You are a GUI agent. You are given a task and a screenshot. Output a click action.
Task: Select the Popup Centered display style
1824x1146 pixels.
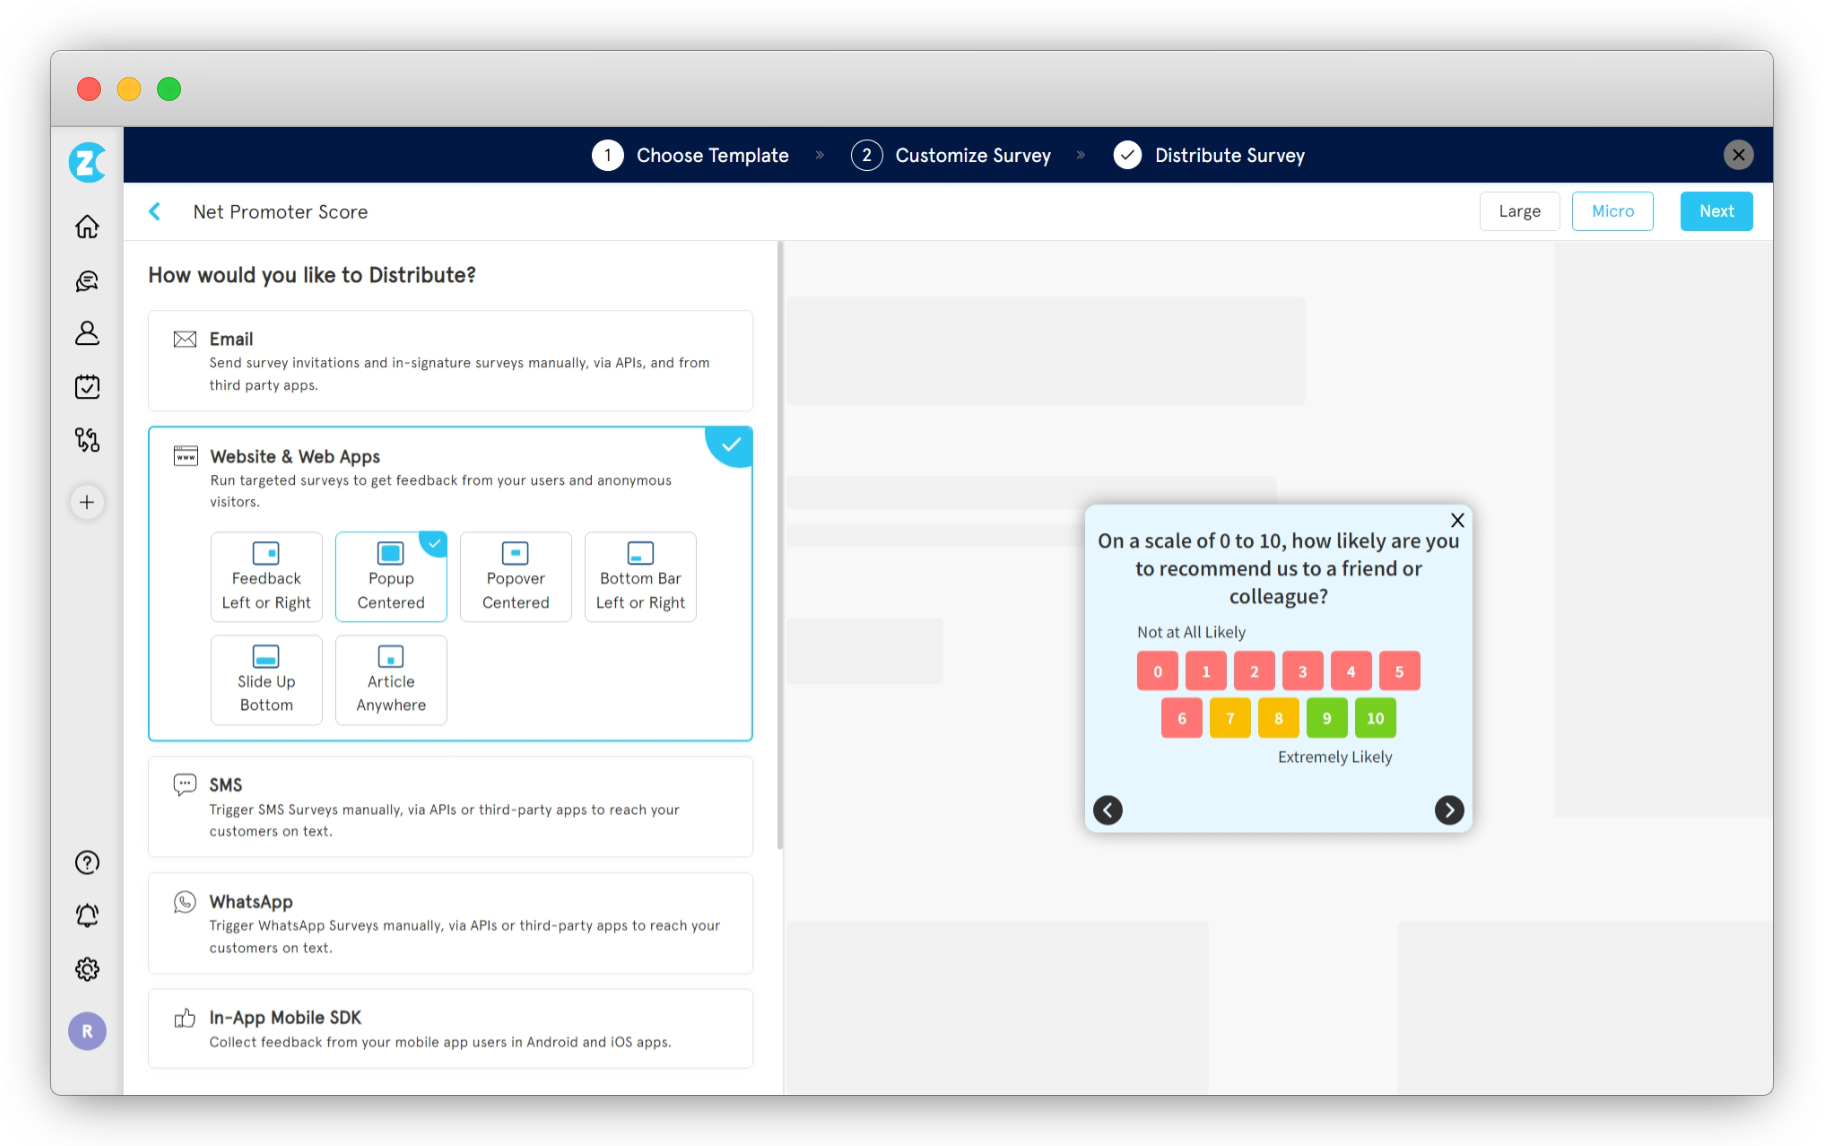[390, 577]
